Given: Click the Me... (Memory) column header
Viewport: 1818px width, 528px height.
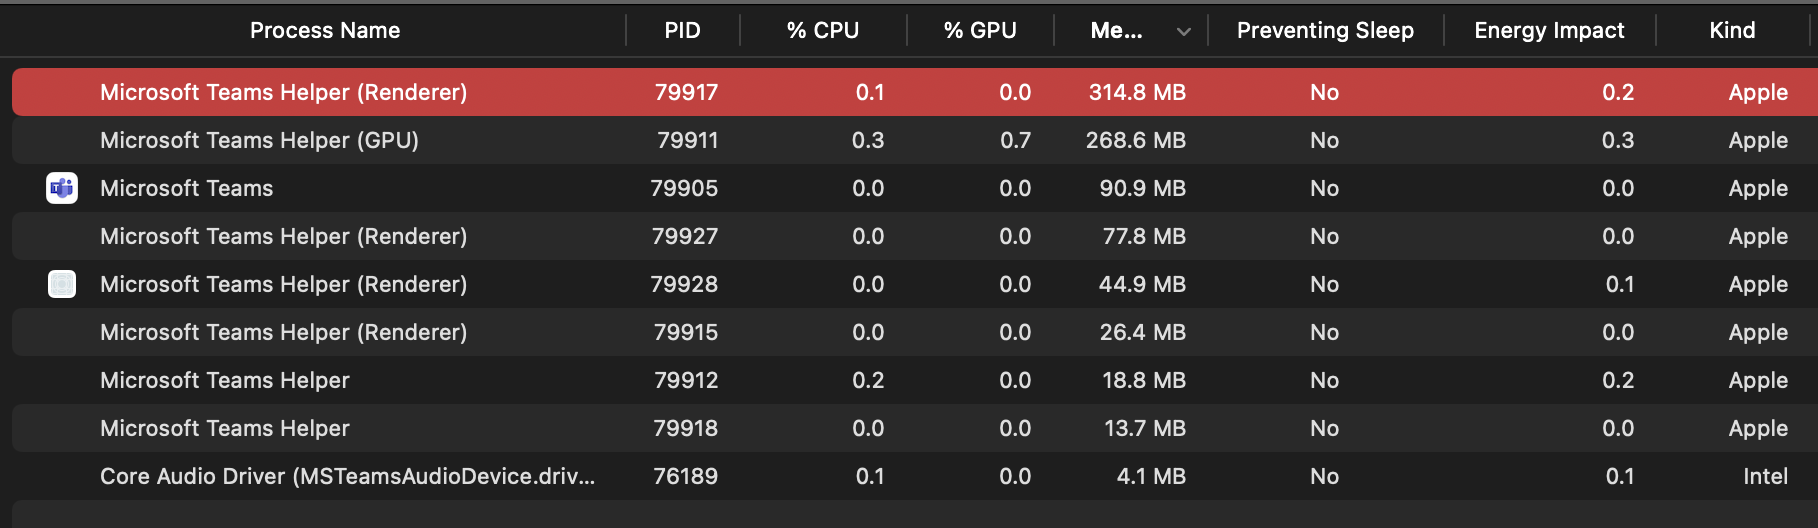Looking at the screenshot, I should 1117,31.
